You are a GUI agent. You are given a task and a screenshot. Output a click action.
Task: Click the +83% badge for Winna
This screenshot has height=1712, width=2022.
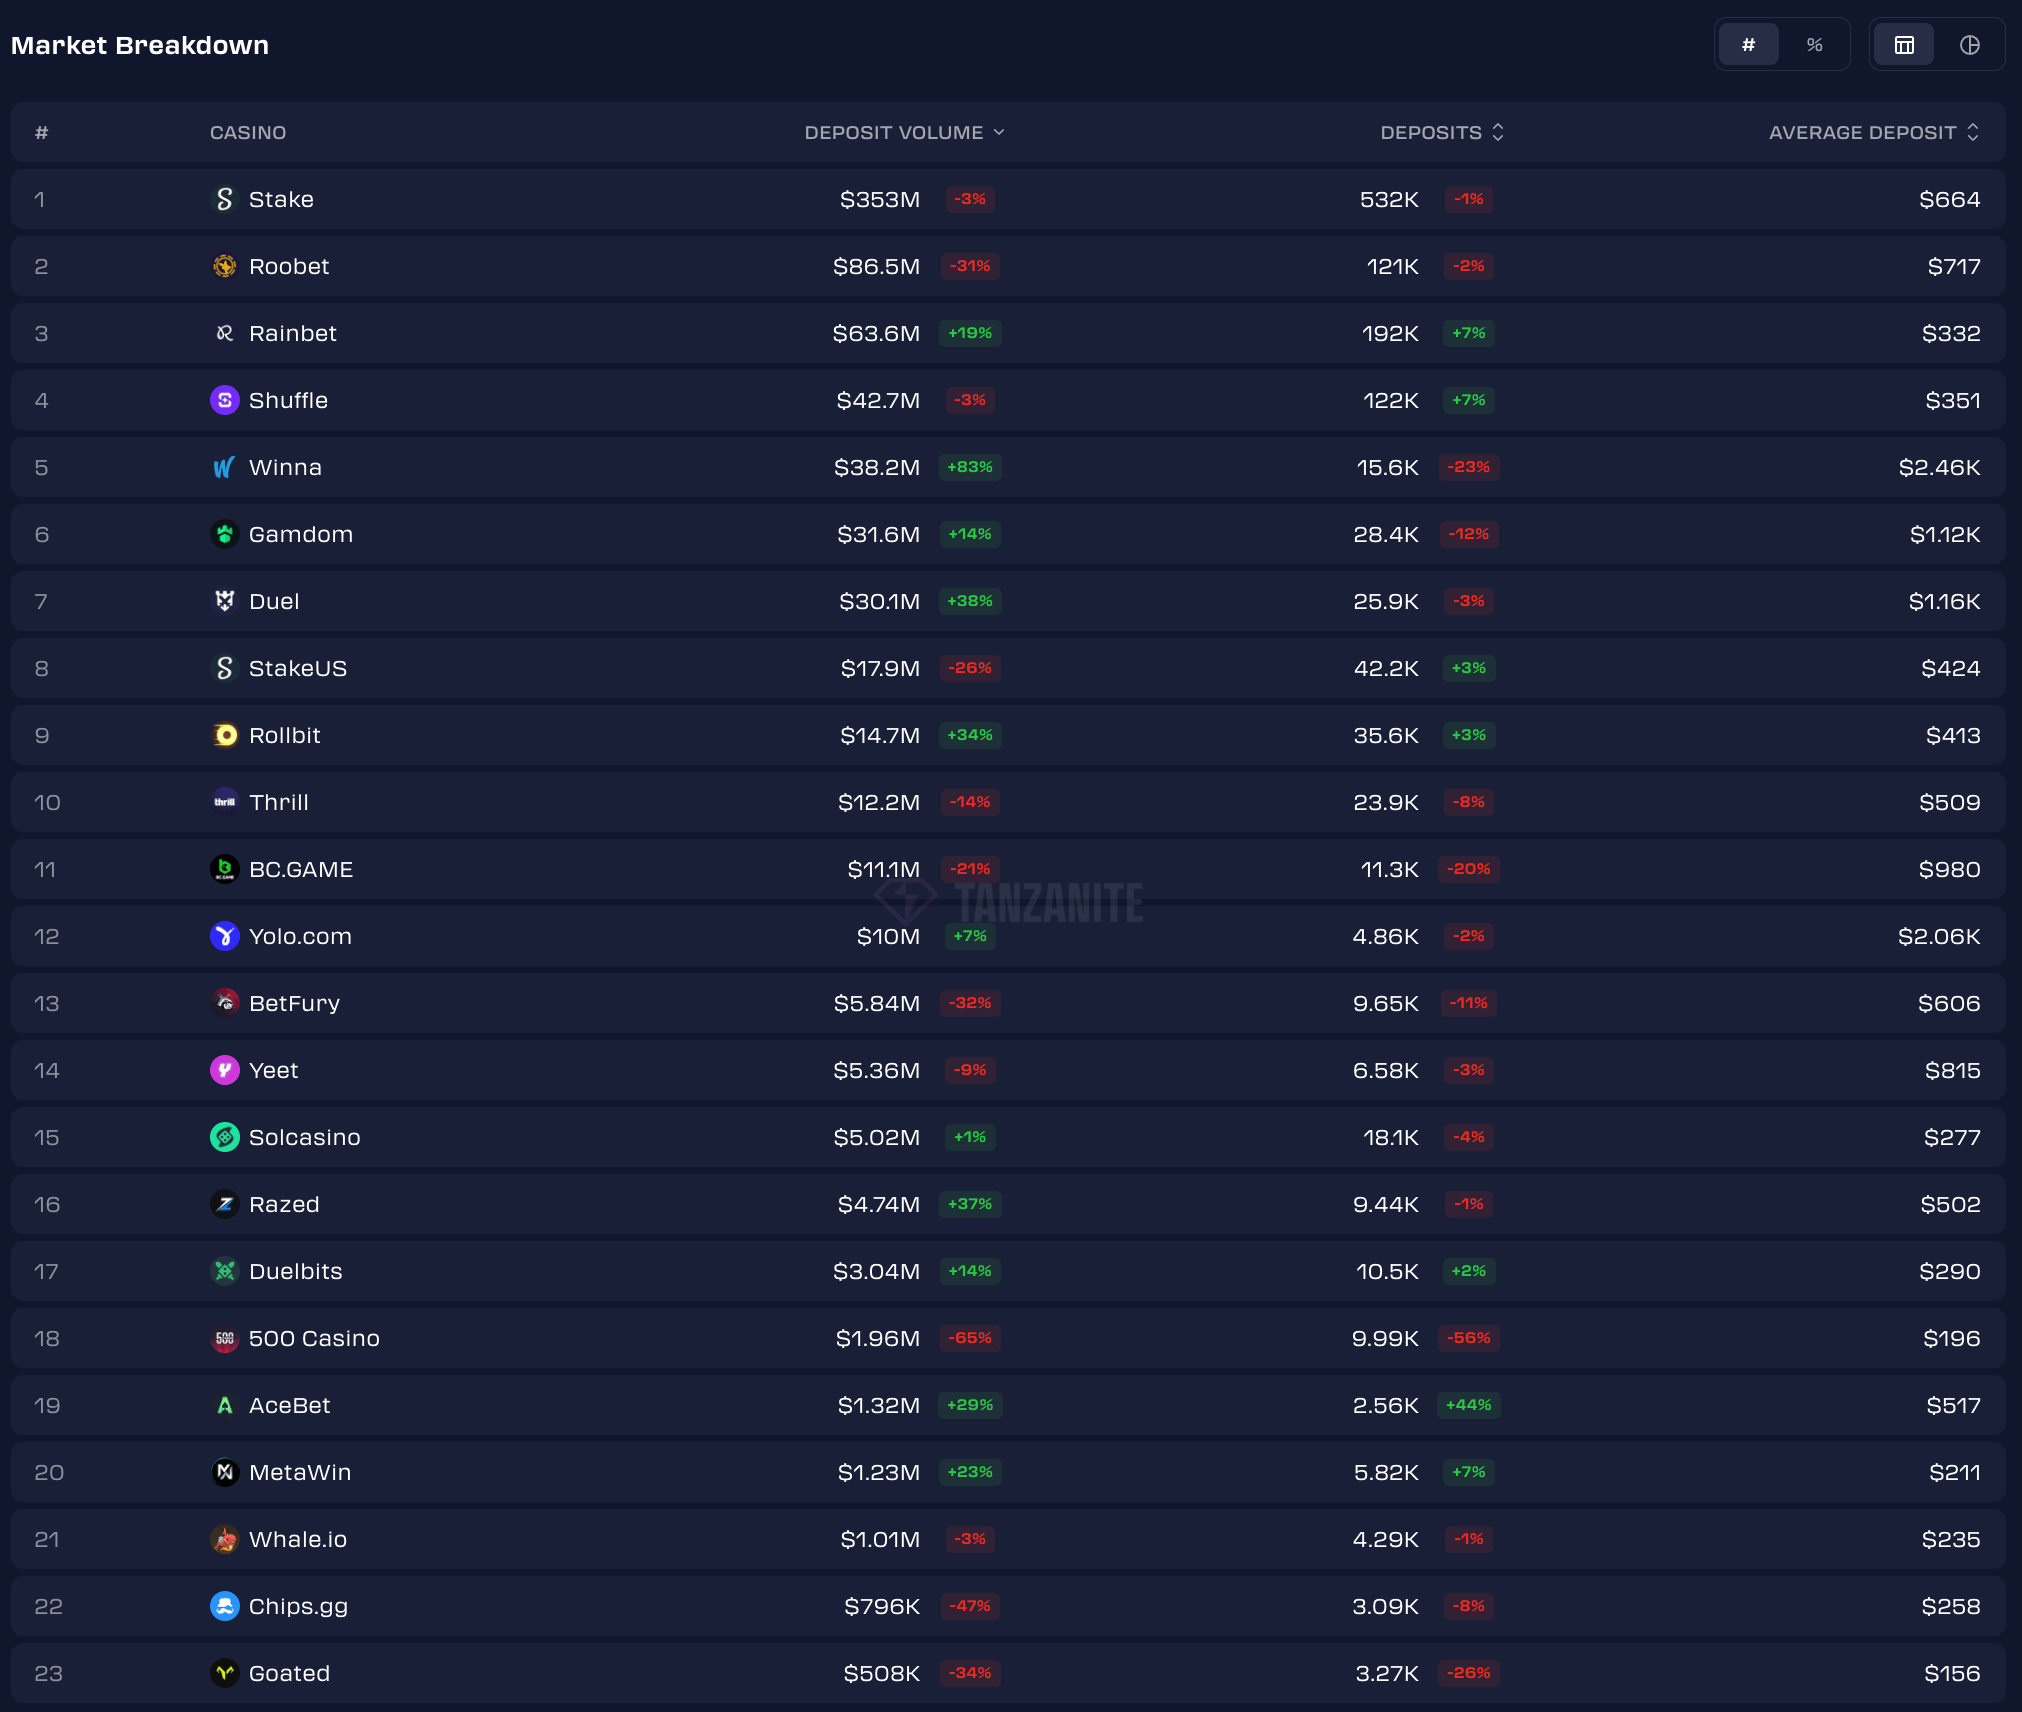point(970,467)
